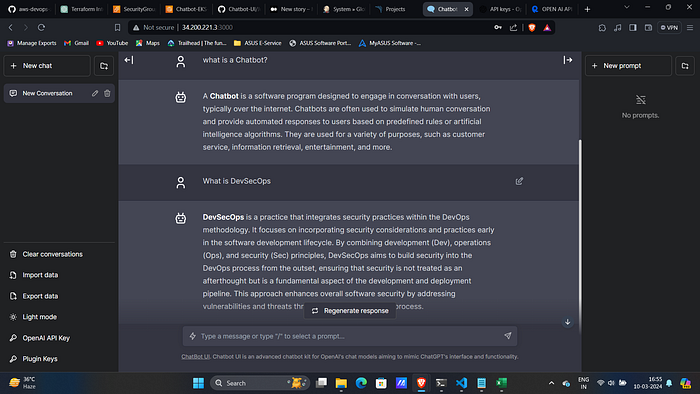Open Manage Exports bookmark
Image resolution: width=700 pixels, height=394 pixels.
coord(32,43)
